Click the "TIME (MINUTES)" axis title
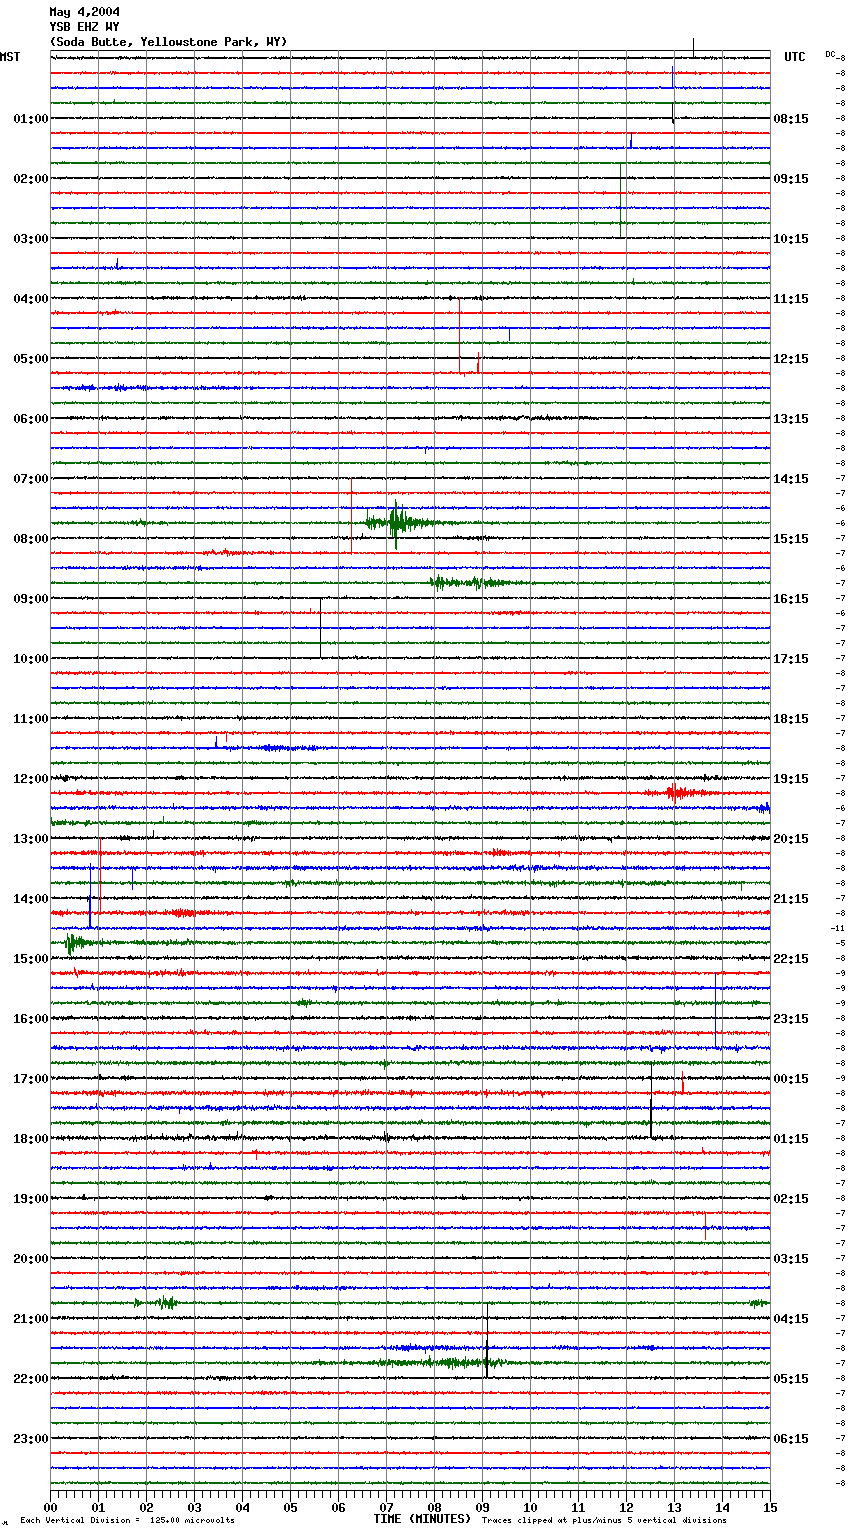 coord(422,1519)
